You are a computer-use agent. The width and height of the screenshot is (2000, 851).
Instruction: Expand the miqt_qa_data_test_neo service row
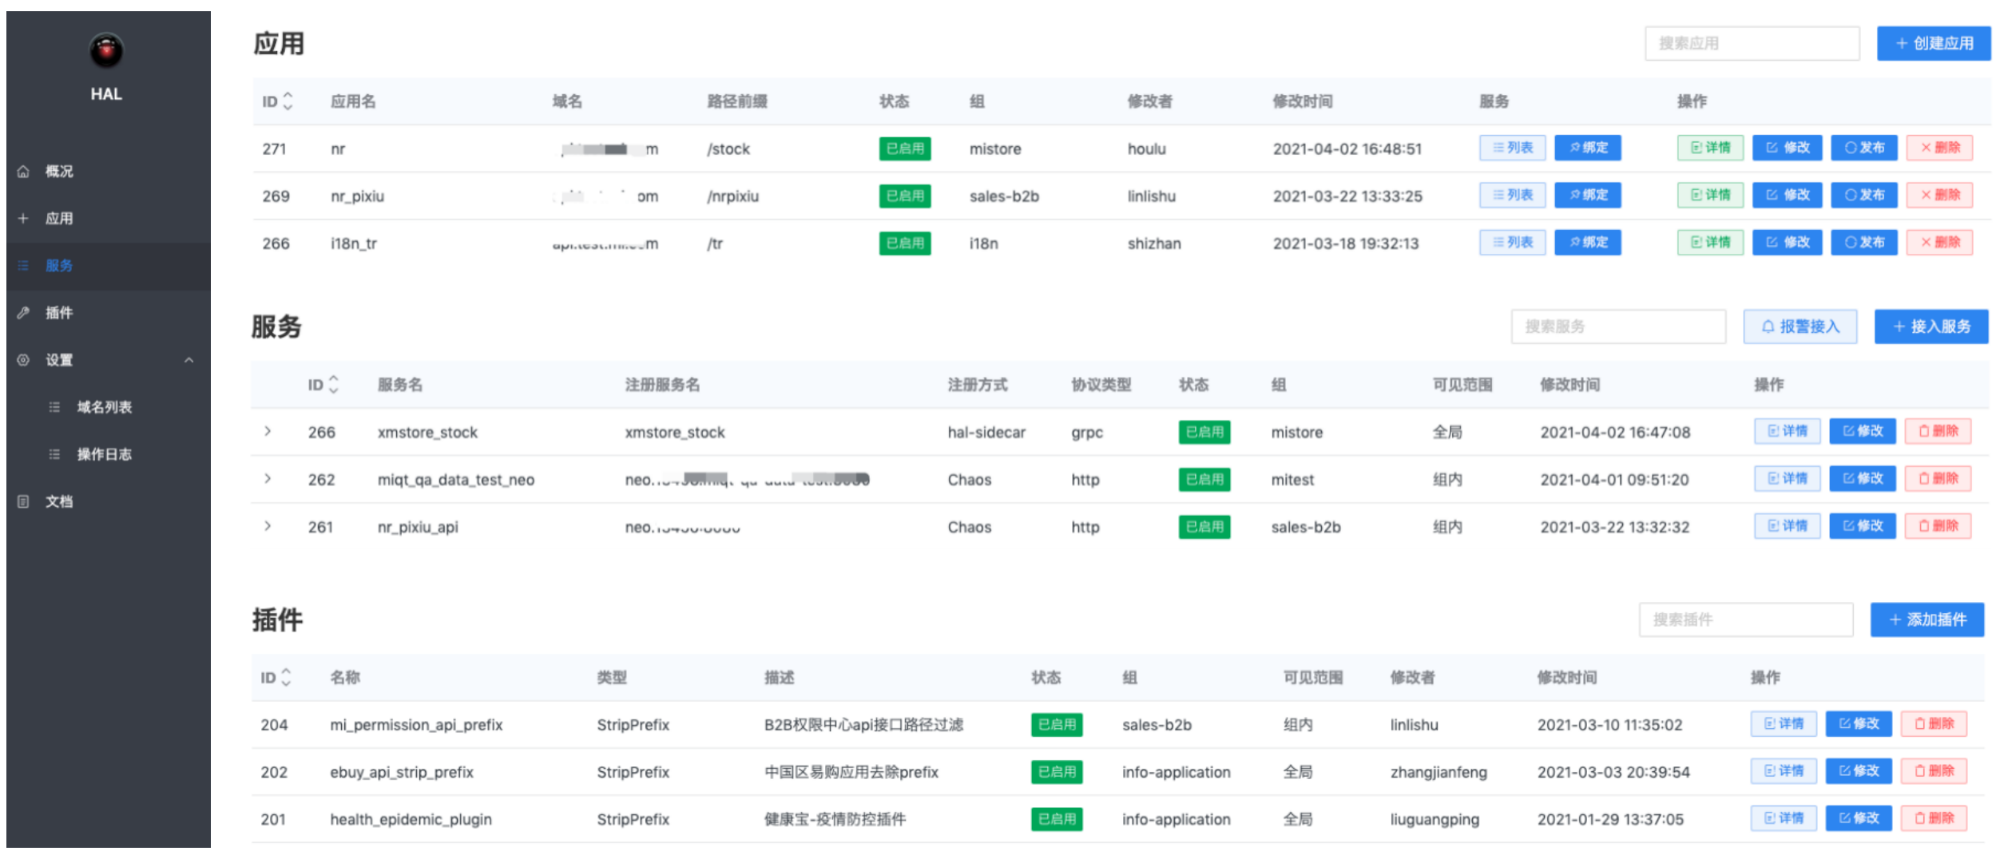pos(268,479)
